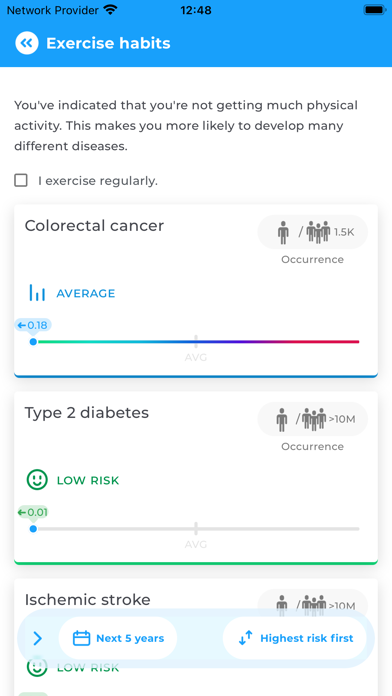392x696 pixels.
Task: Click the Colorectal cancer risk slider dot
Action: point(33,342)
